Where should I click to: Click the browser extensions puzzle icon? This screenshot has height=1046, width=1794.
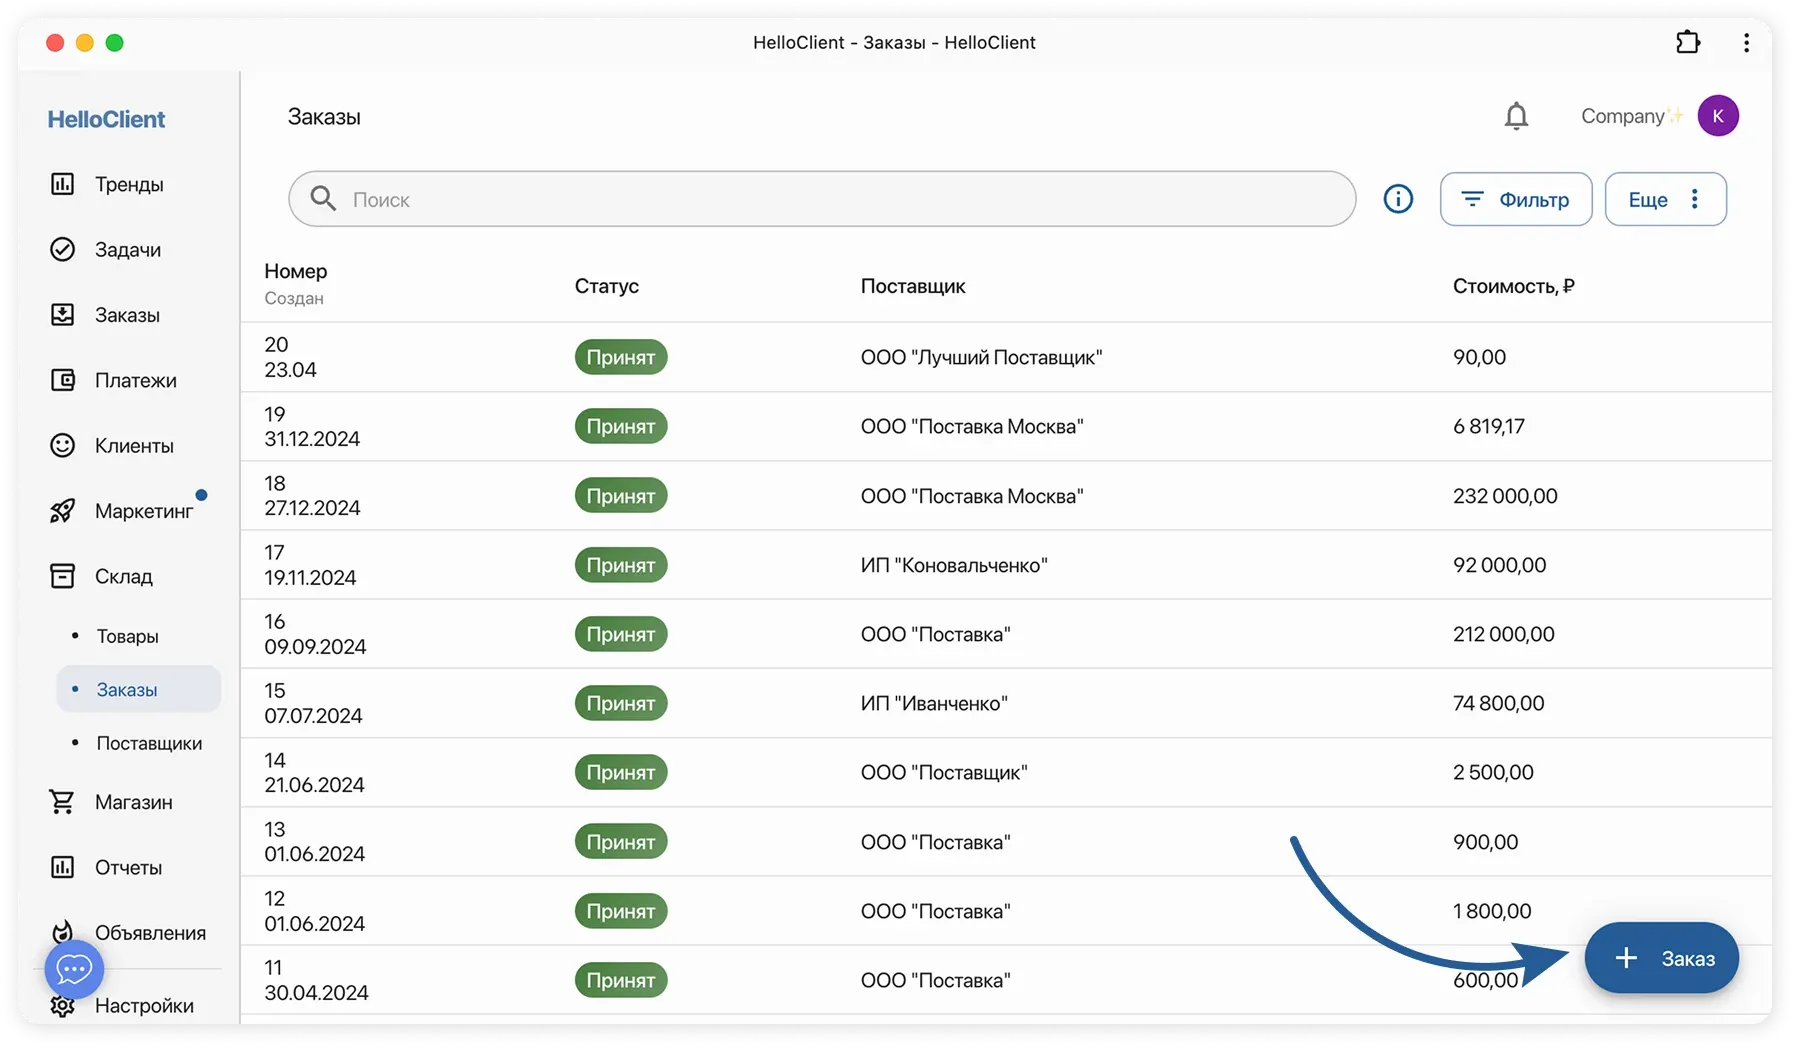pos(1687,42)
